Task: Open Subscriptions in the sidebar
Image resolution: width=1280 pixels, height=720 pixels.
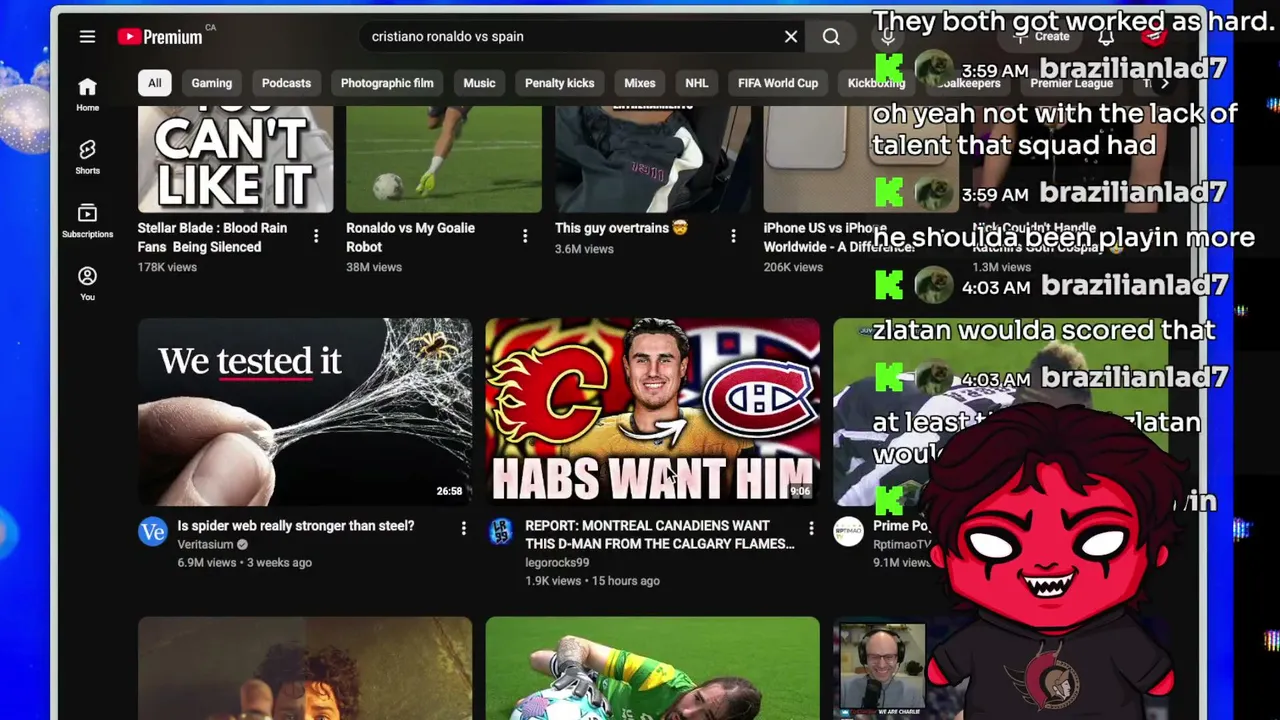Action: click(88, 221)
